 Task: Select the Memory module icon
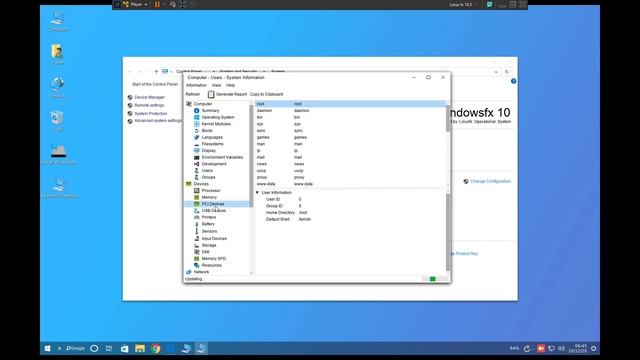coord(196,197)
